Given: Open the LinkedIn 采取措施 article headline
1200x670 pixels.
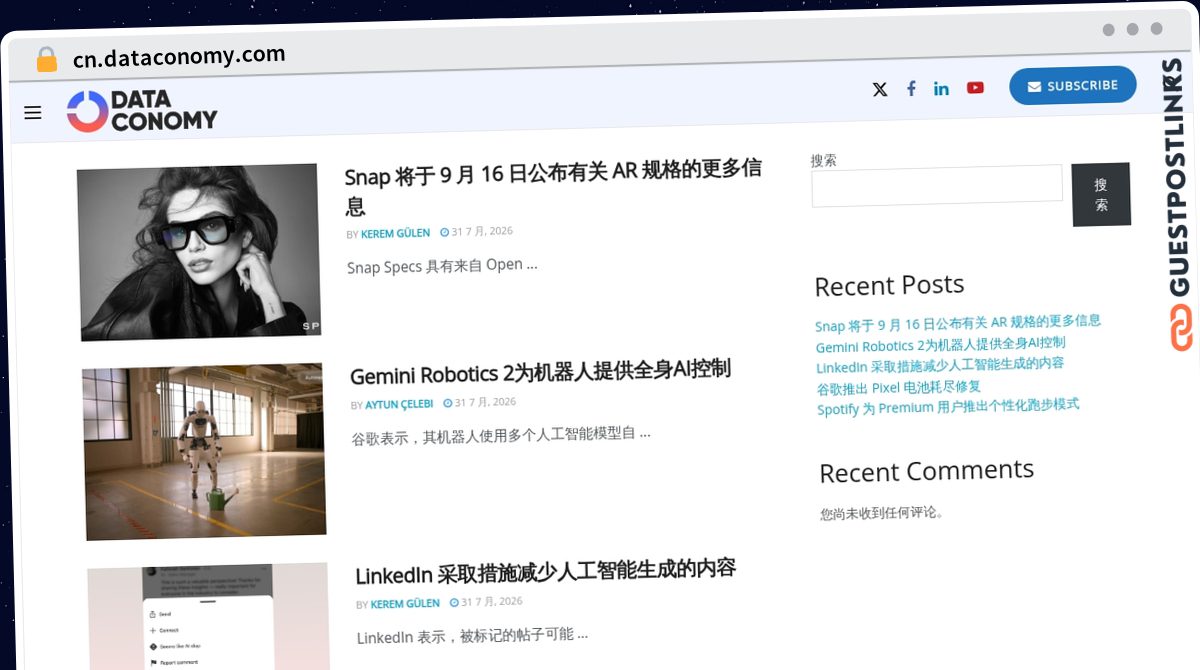Looking at the screenshot, I should tap(546, 572).
